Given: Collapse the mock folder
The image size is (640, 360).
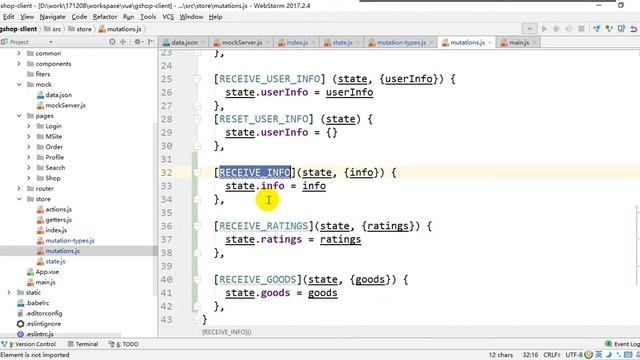Looking at the screenshot, I should pyautogui.click(x=19, y=84).
